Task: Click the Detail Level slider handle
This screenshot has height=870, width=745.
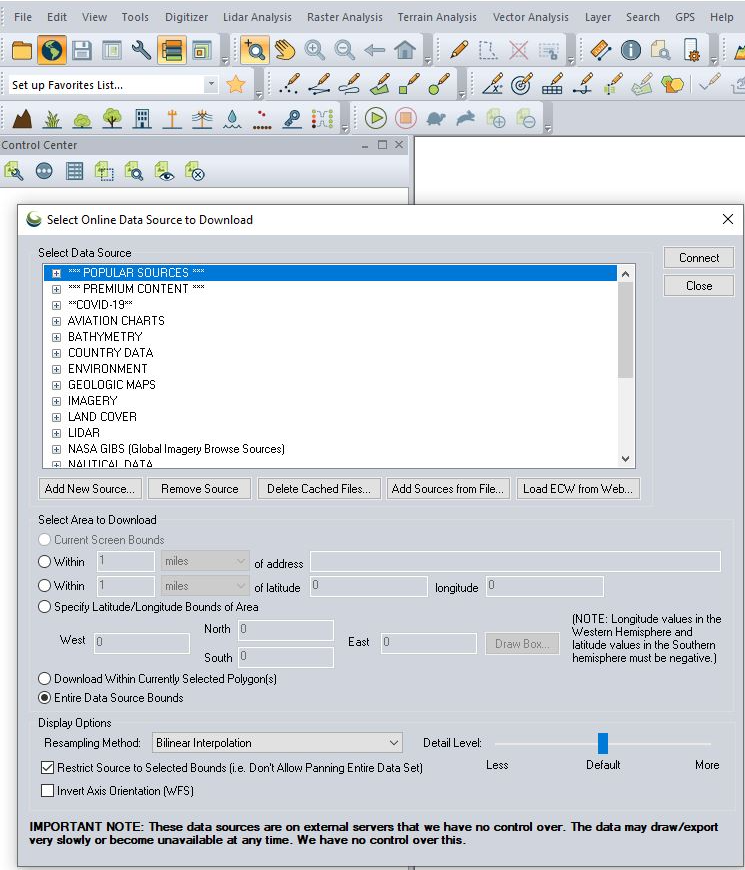Action: (x=602, y=743)
